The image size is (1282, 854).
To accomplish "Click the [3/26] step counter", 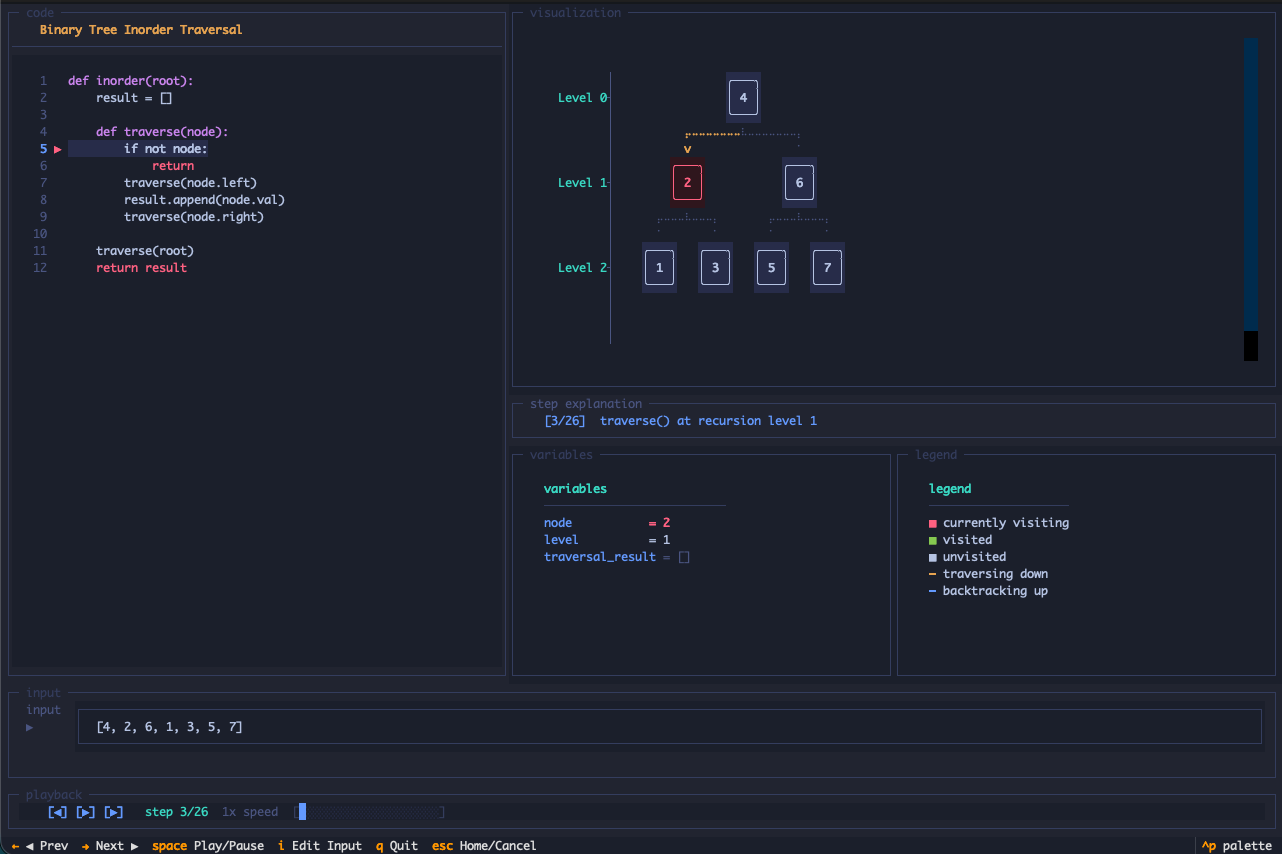I will (565, 421).
